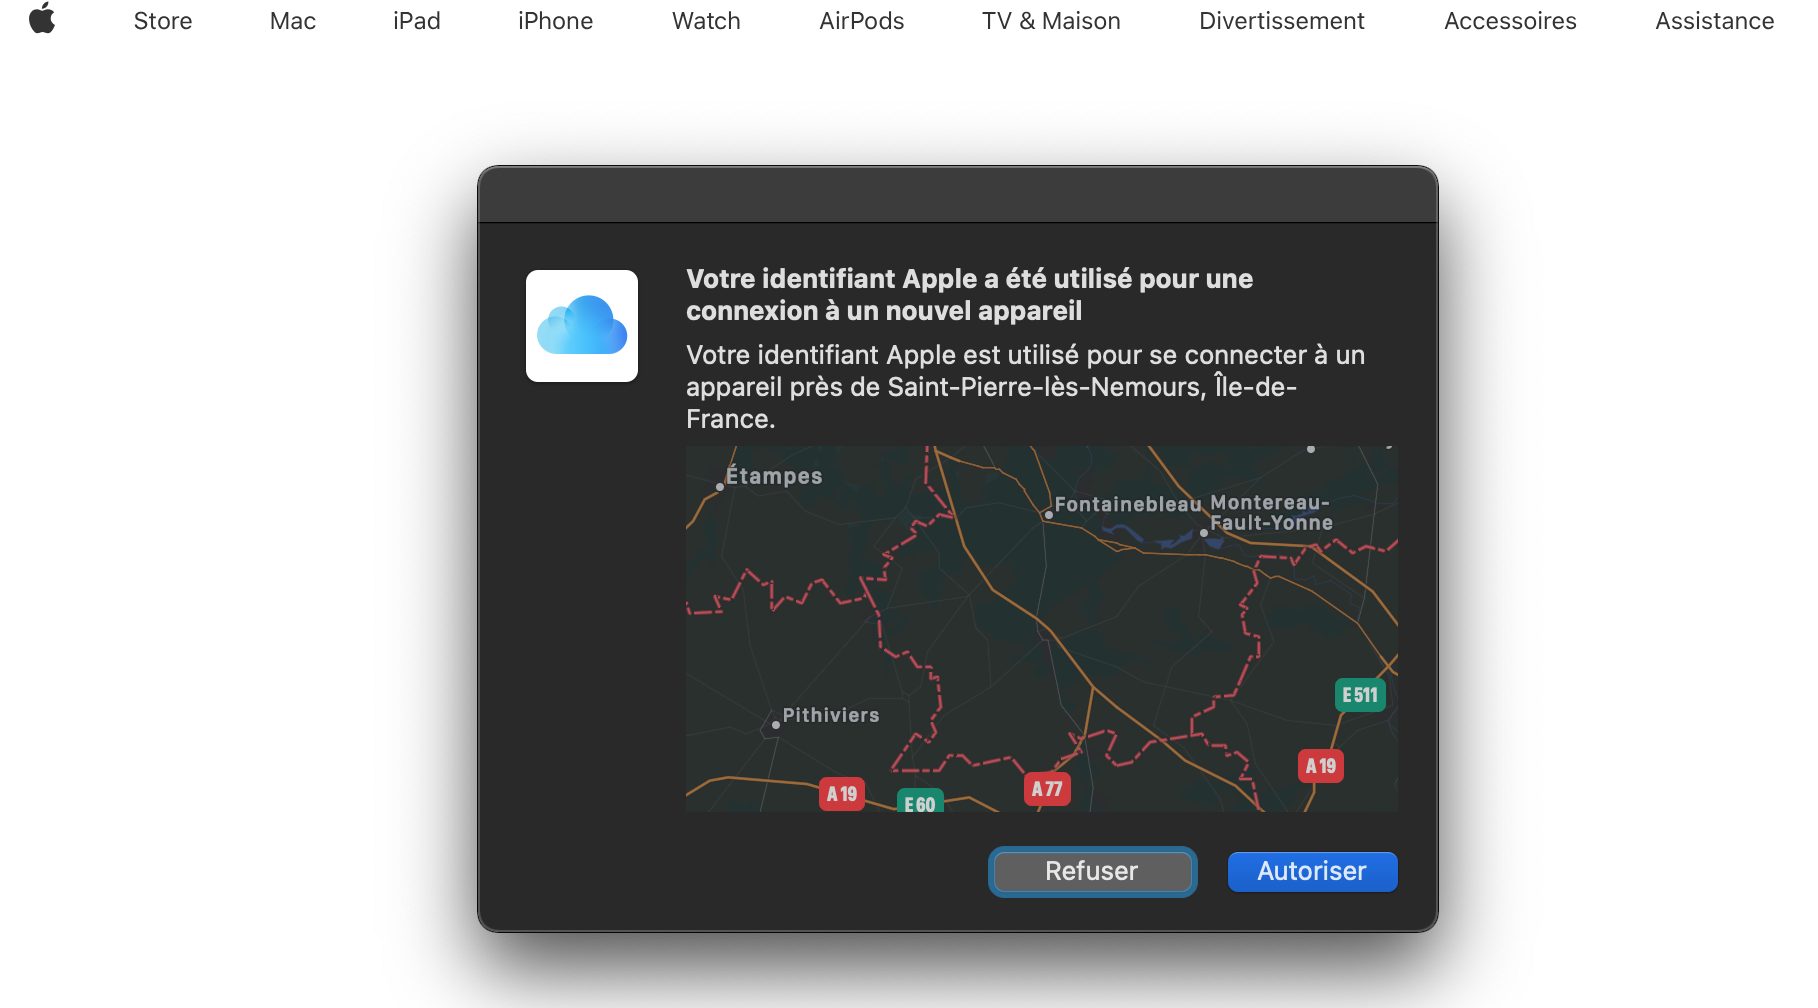Viewport: 1818px width, 1008px height.
Task: Select Watch in the top navigation
Action: [706, 21]
